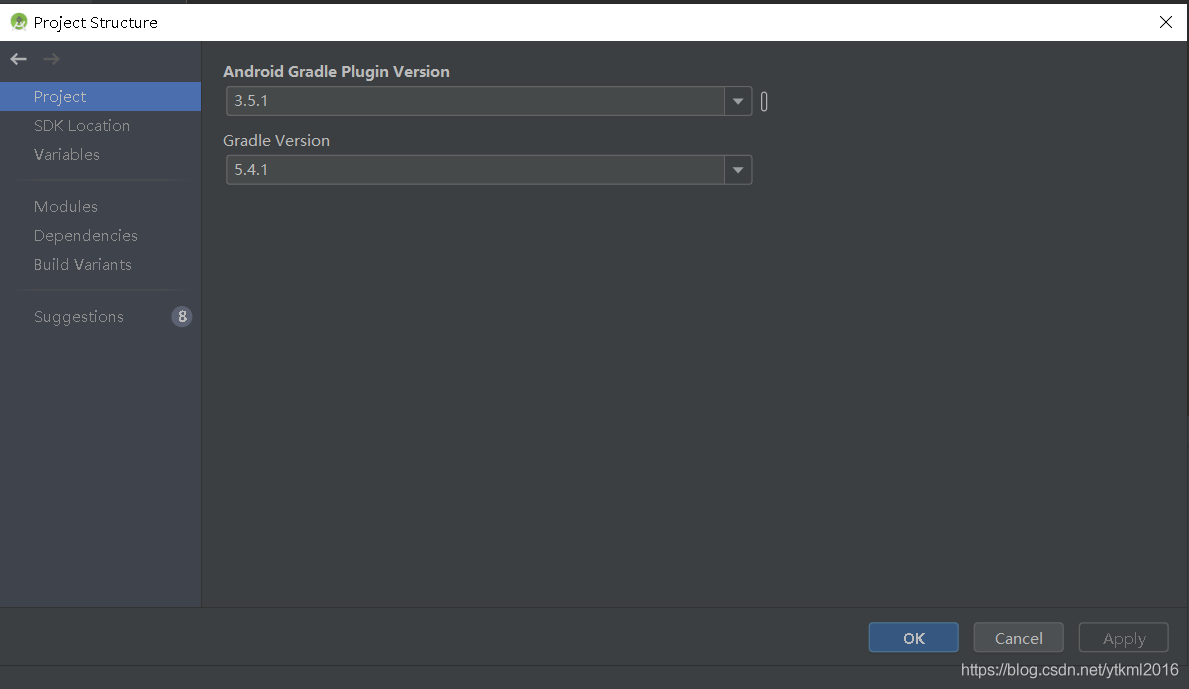View the Suggestions section

[x=79, y=317]
